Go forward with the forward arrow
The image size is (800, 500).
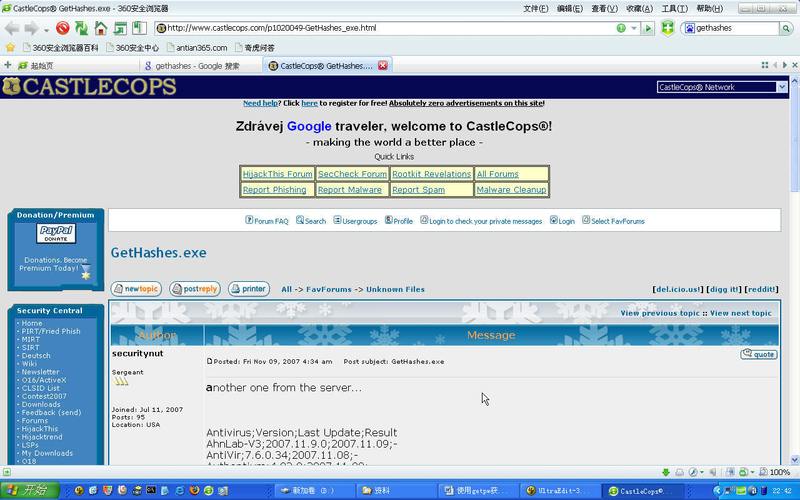[x=32, y=29]
